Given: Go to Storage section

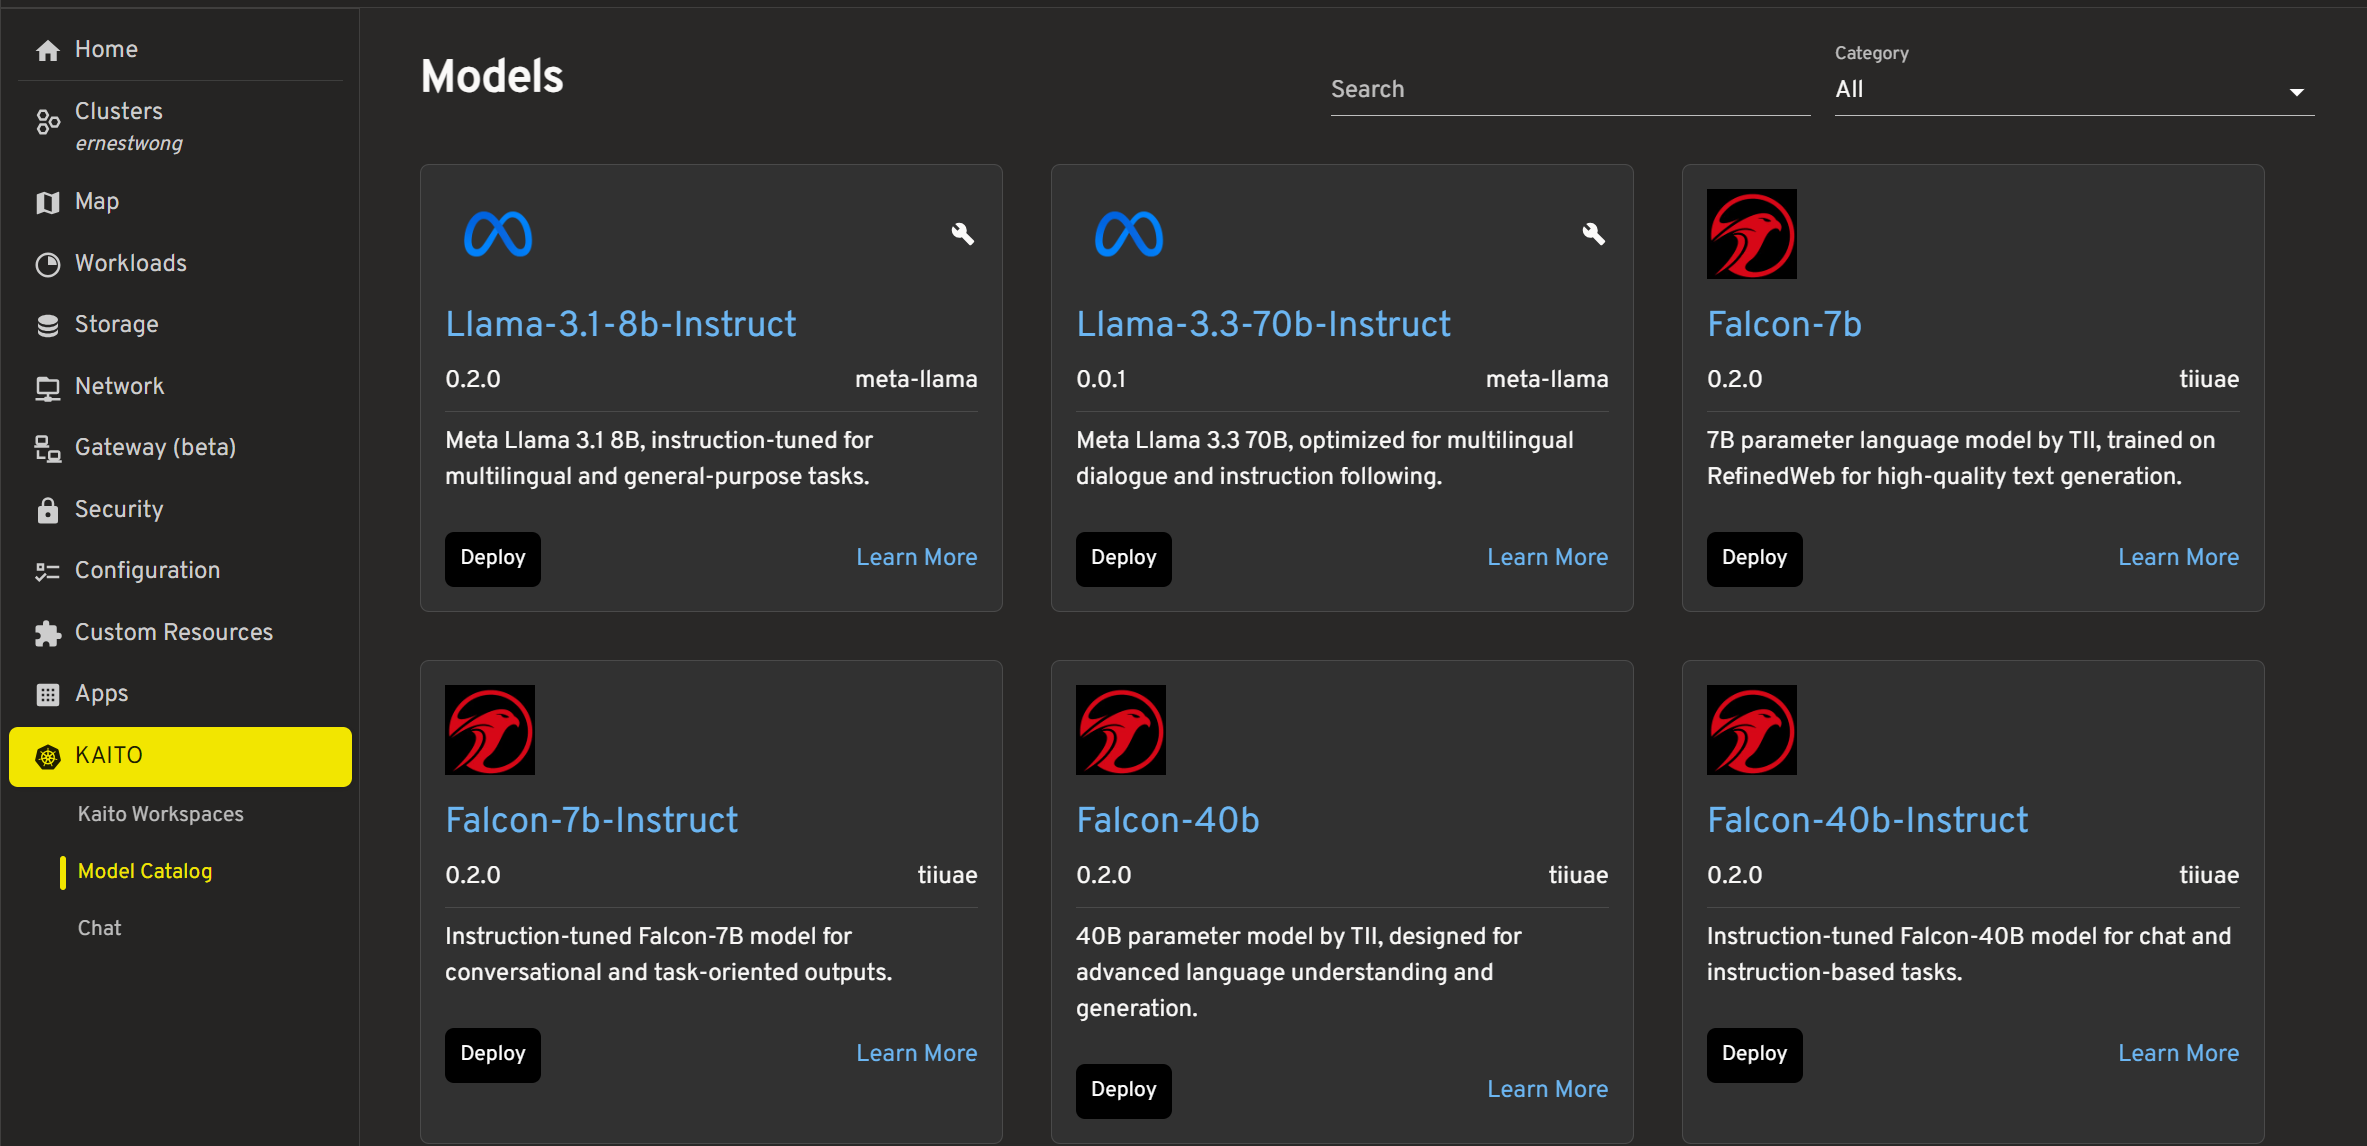Looking at the screenshot, I should [180, 324].
